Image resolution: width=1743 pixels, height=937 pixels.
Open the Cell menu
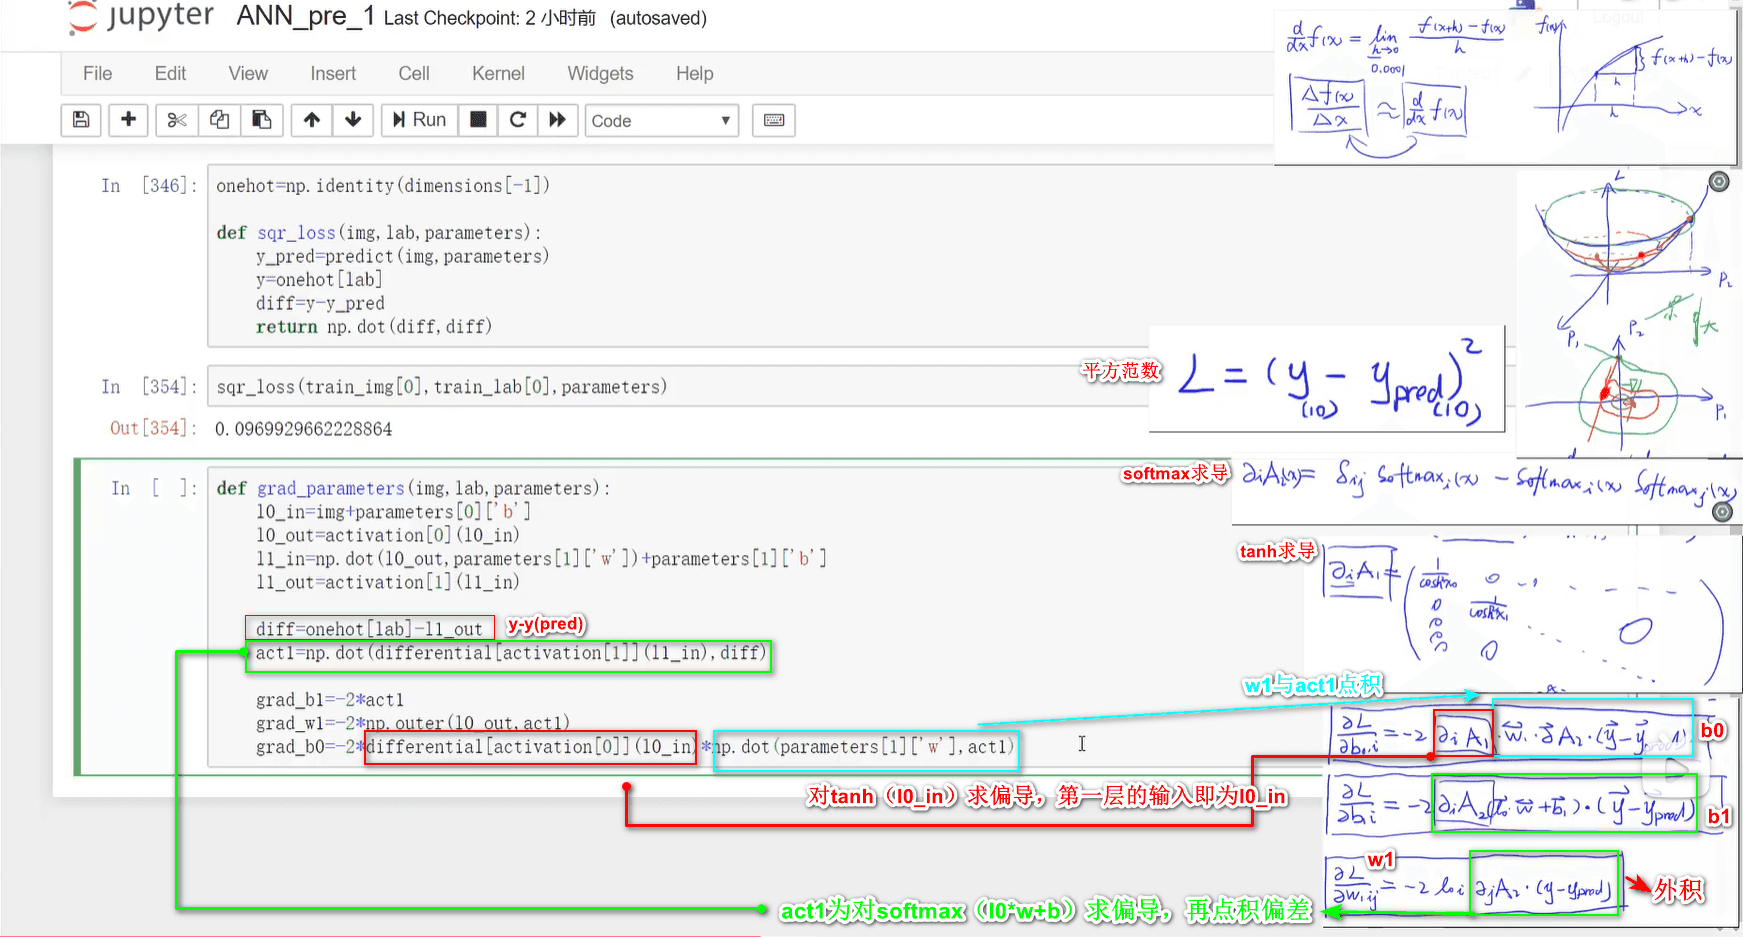pyautogui.click(x=414, y=73)
